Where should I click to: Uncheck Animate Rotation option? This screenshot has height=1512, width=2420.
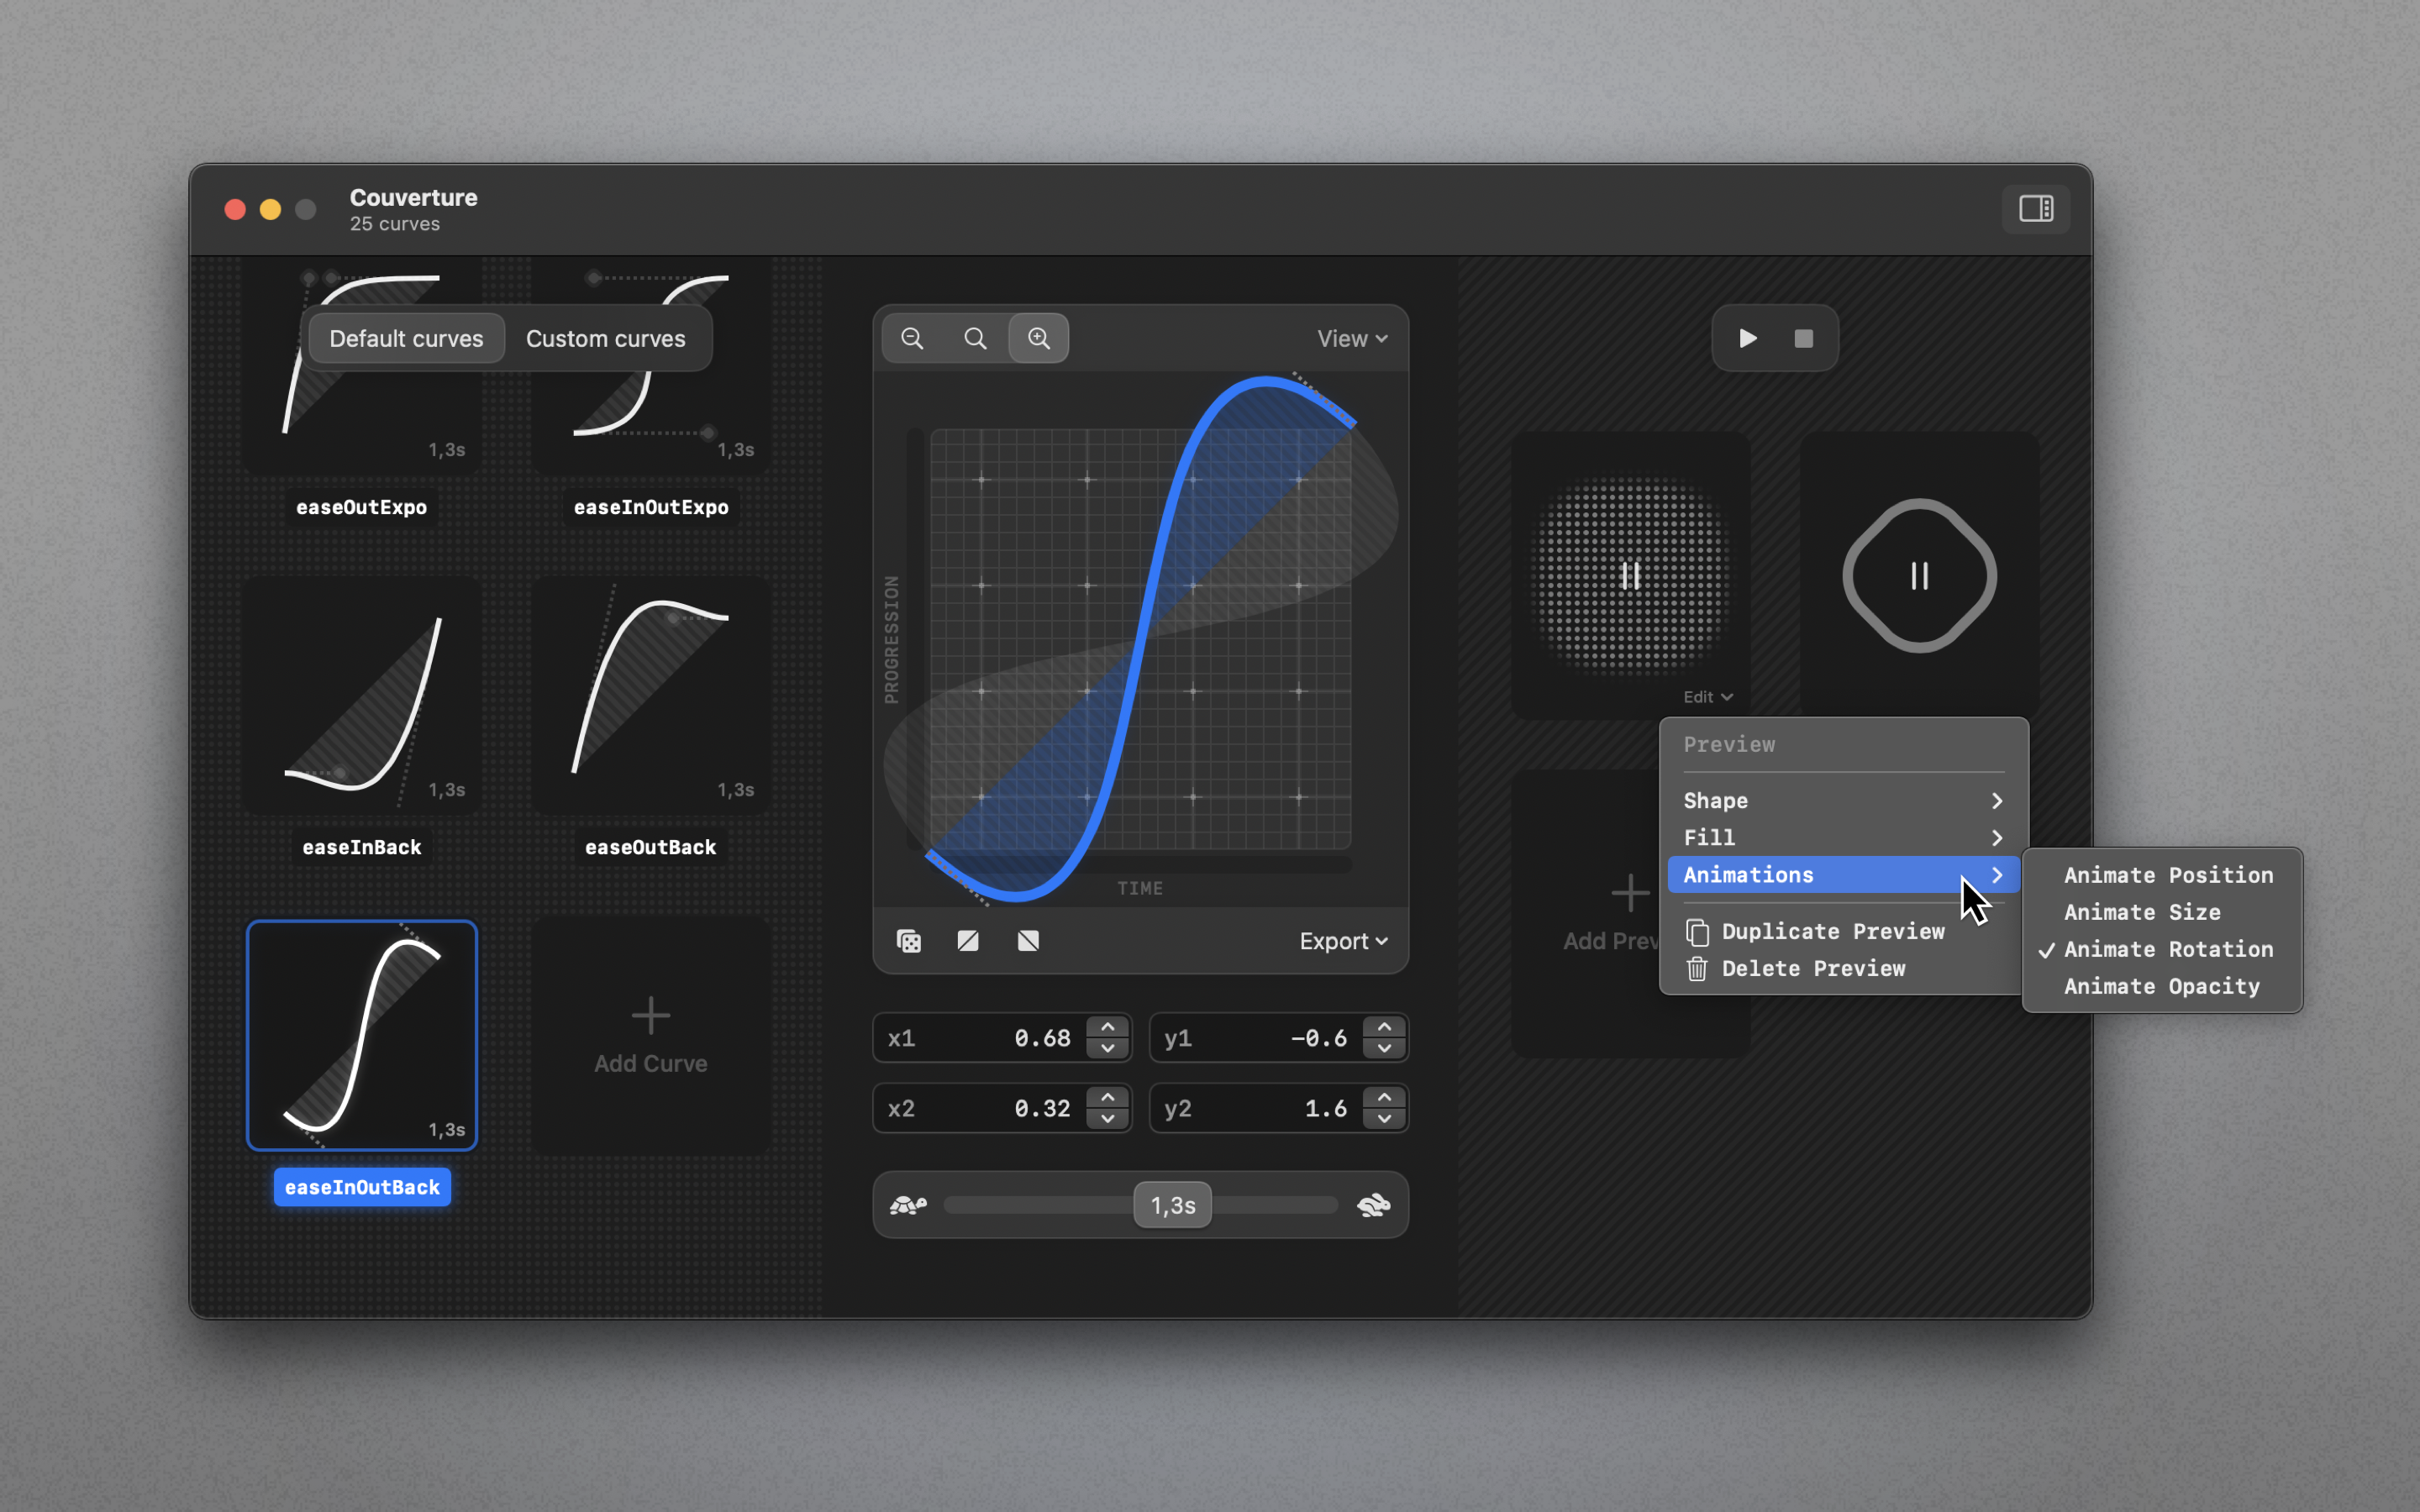(2167, 949)
